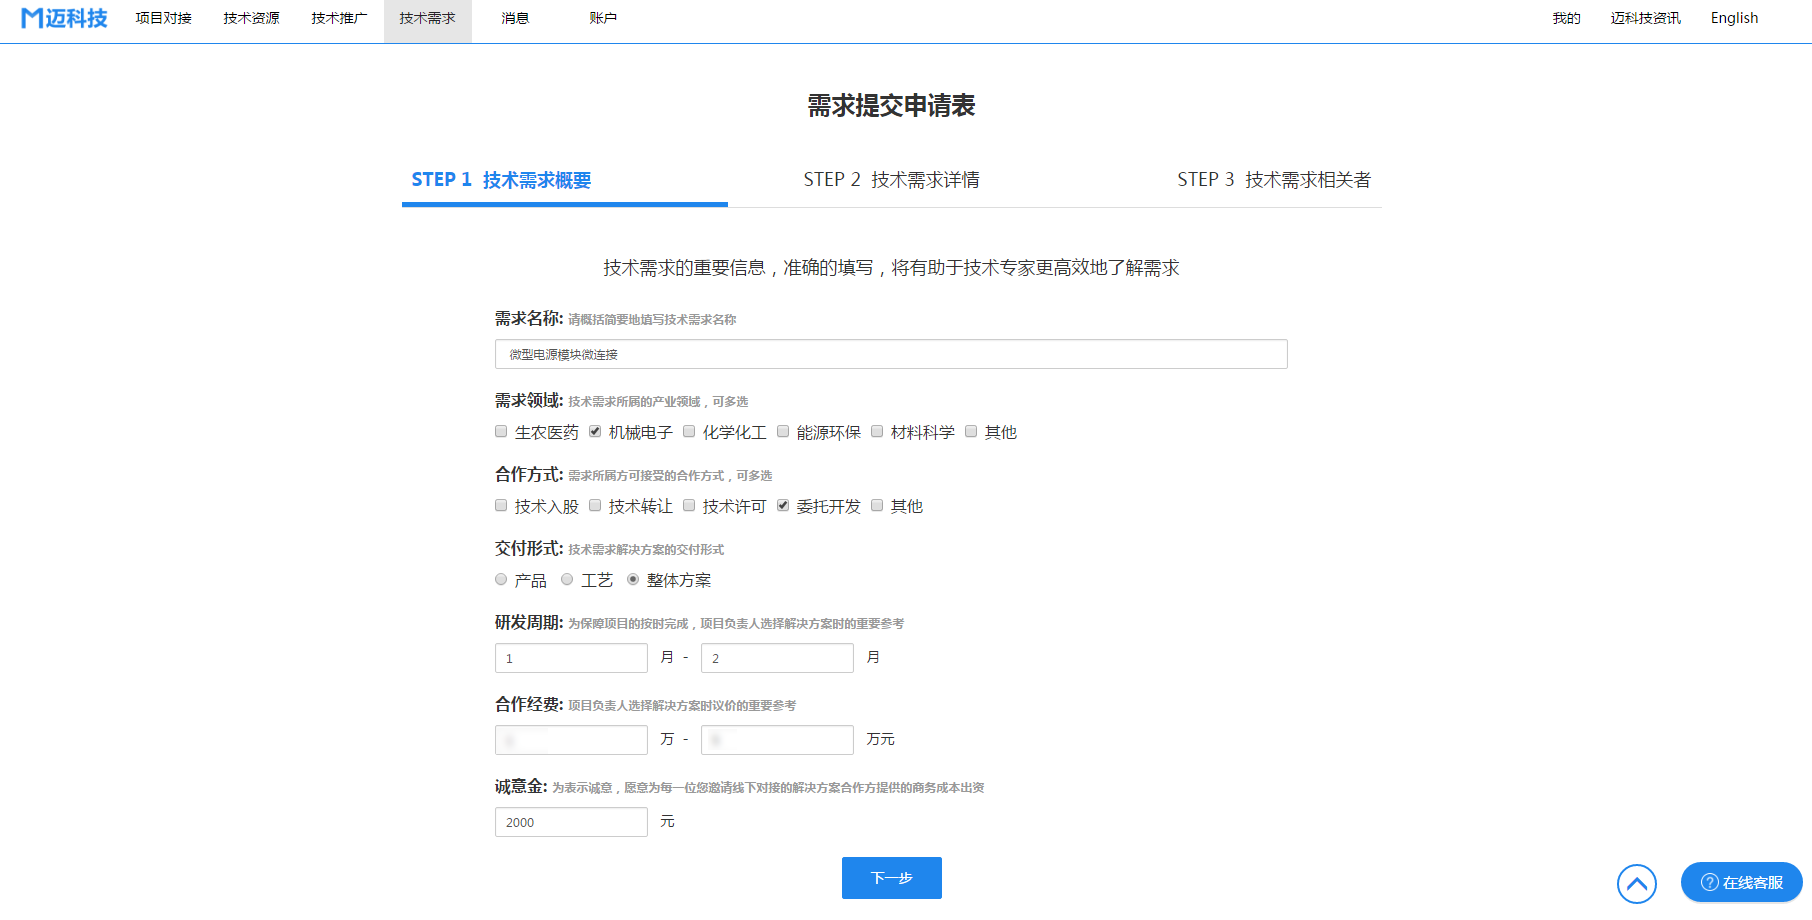Uncheck the 委托开发 option
This screenshot has width=1812, height=920.
(x=783, y=506)
